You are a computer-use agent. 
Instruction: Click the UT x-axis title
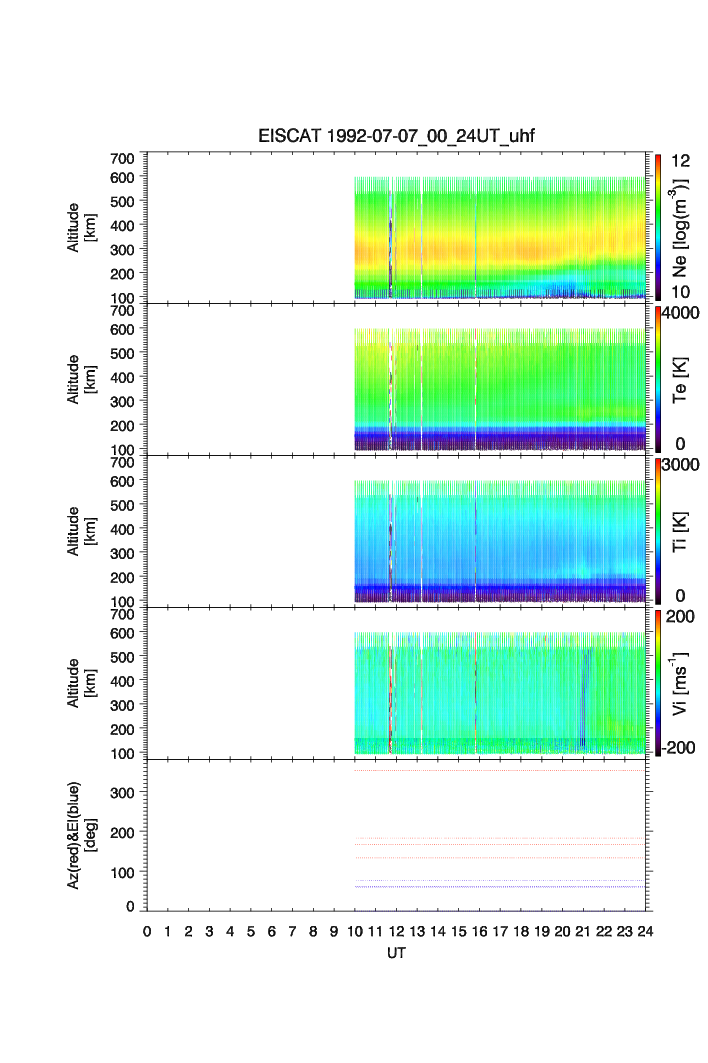pyautogui.click(x=396, y=953)
